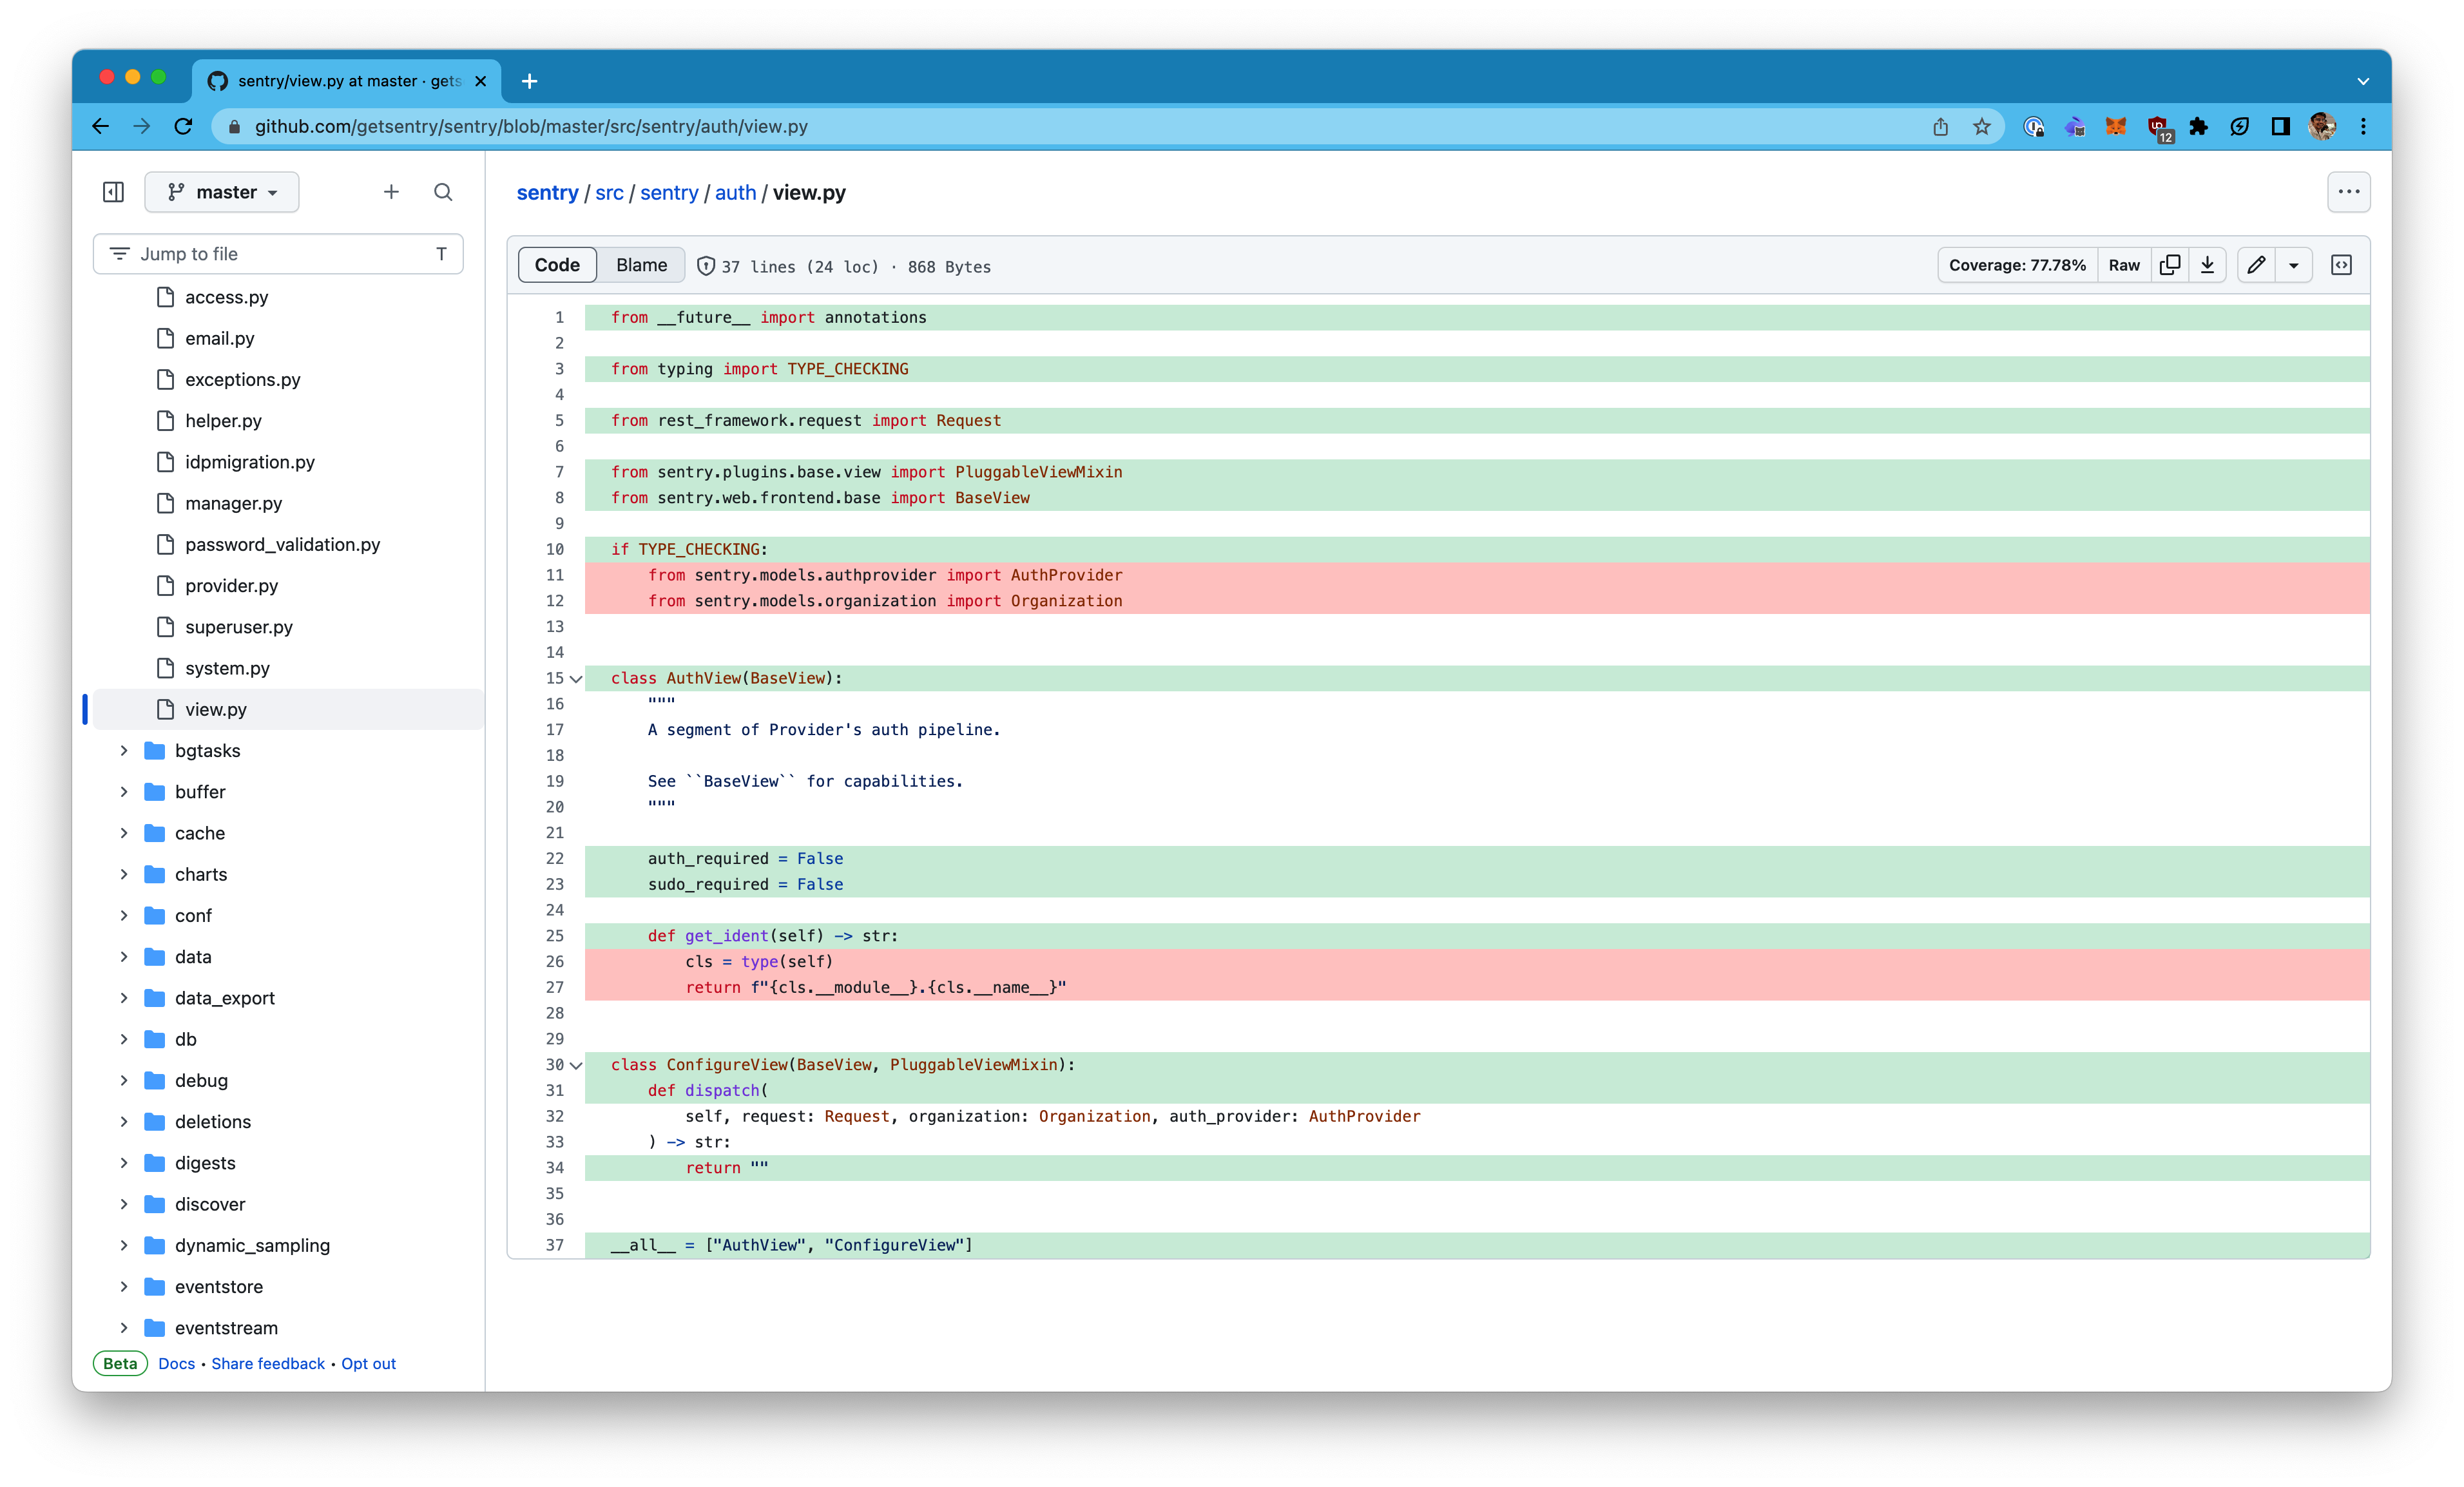Viewport: 2464px width, 1487px height.
Task: Focus the Jump to file field
Action: [x=278, y=254]
